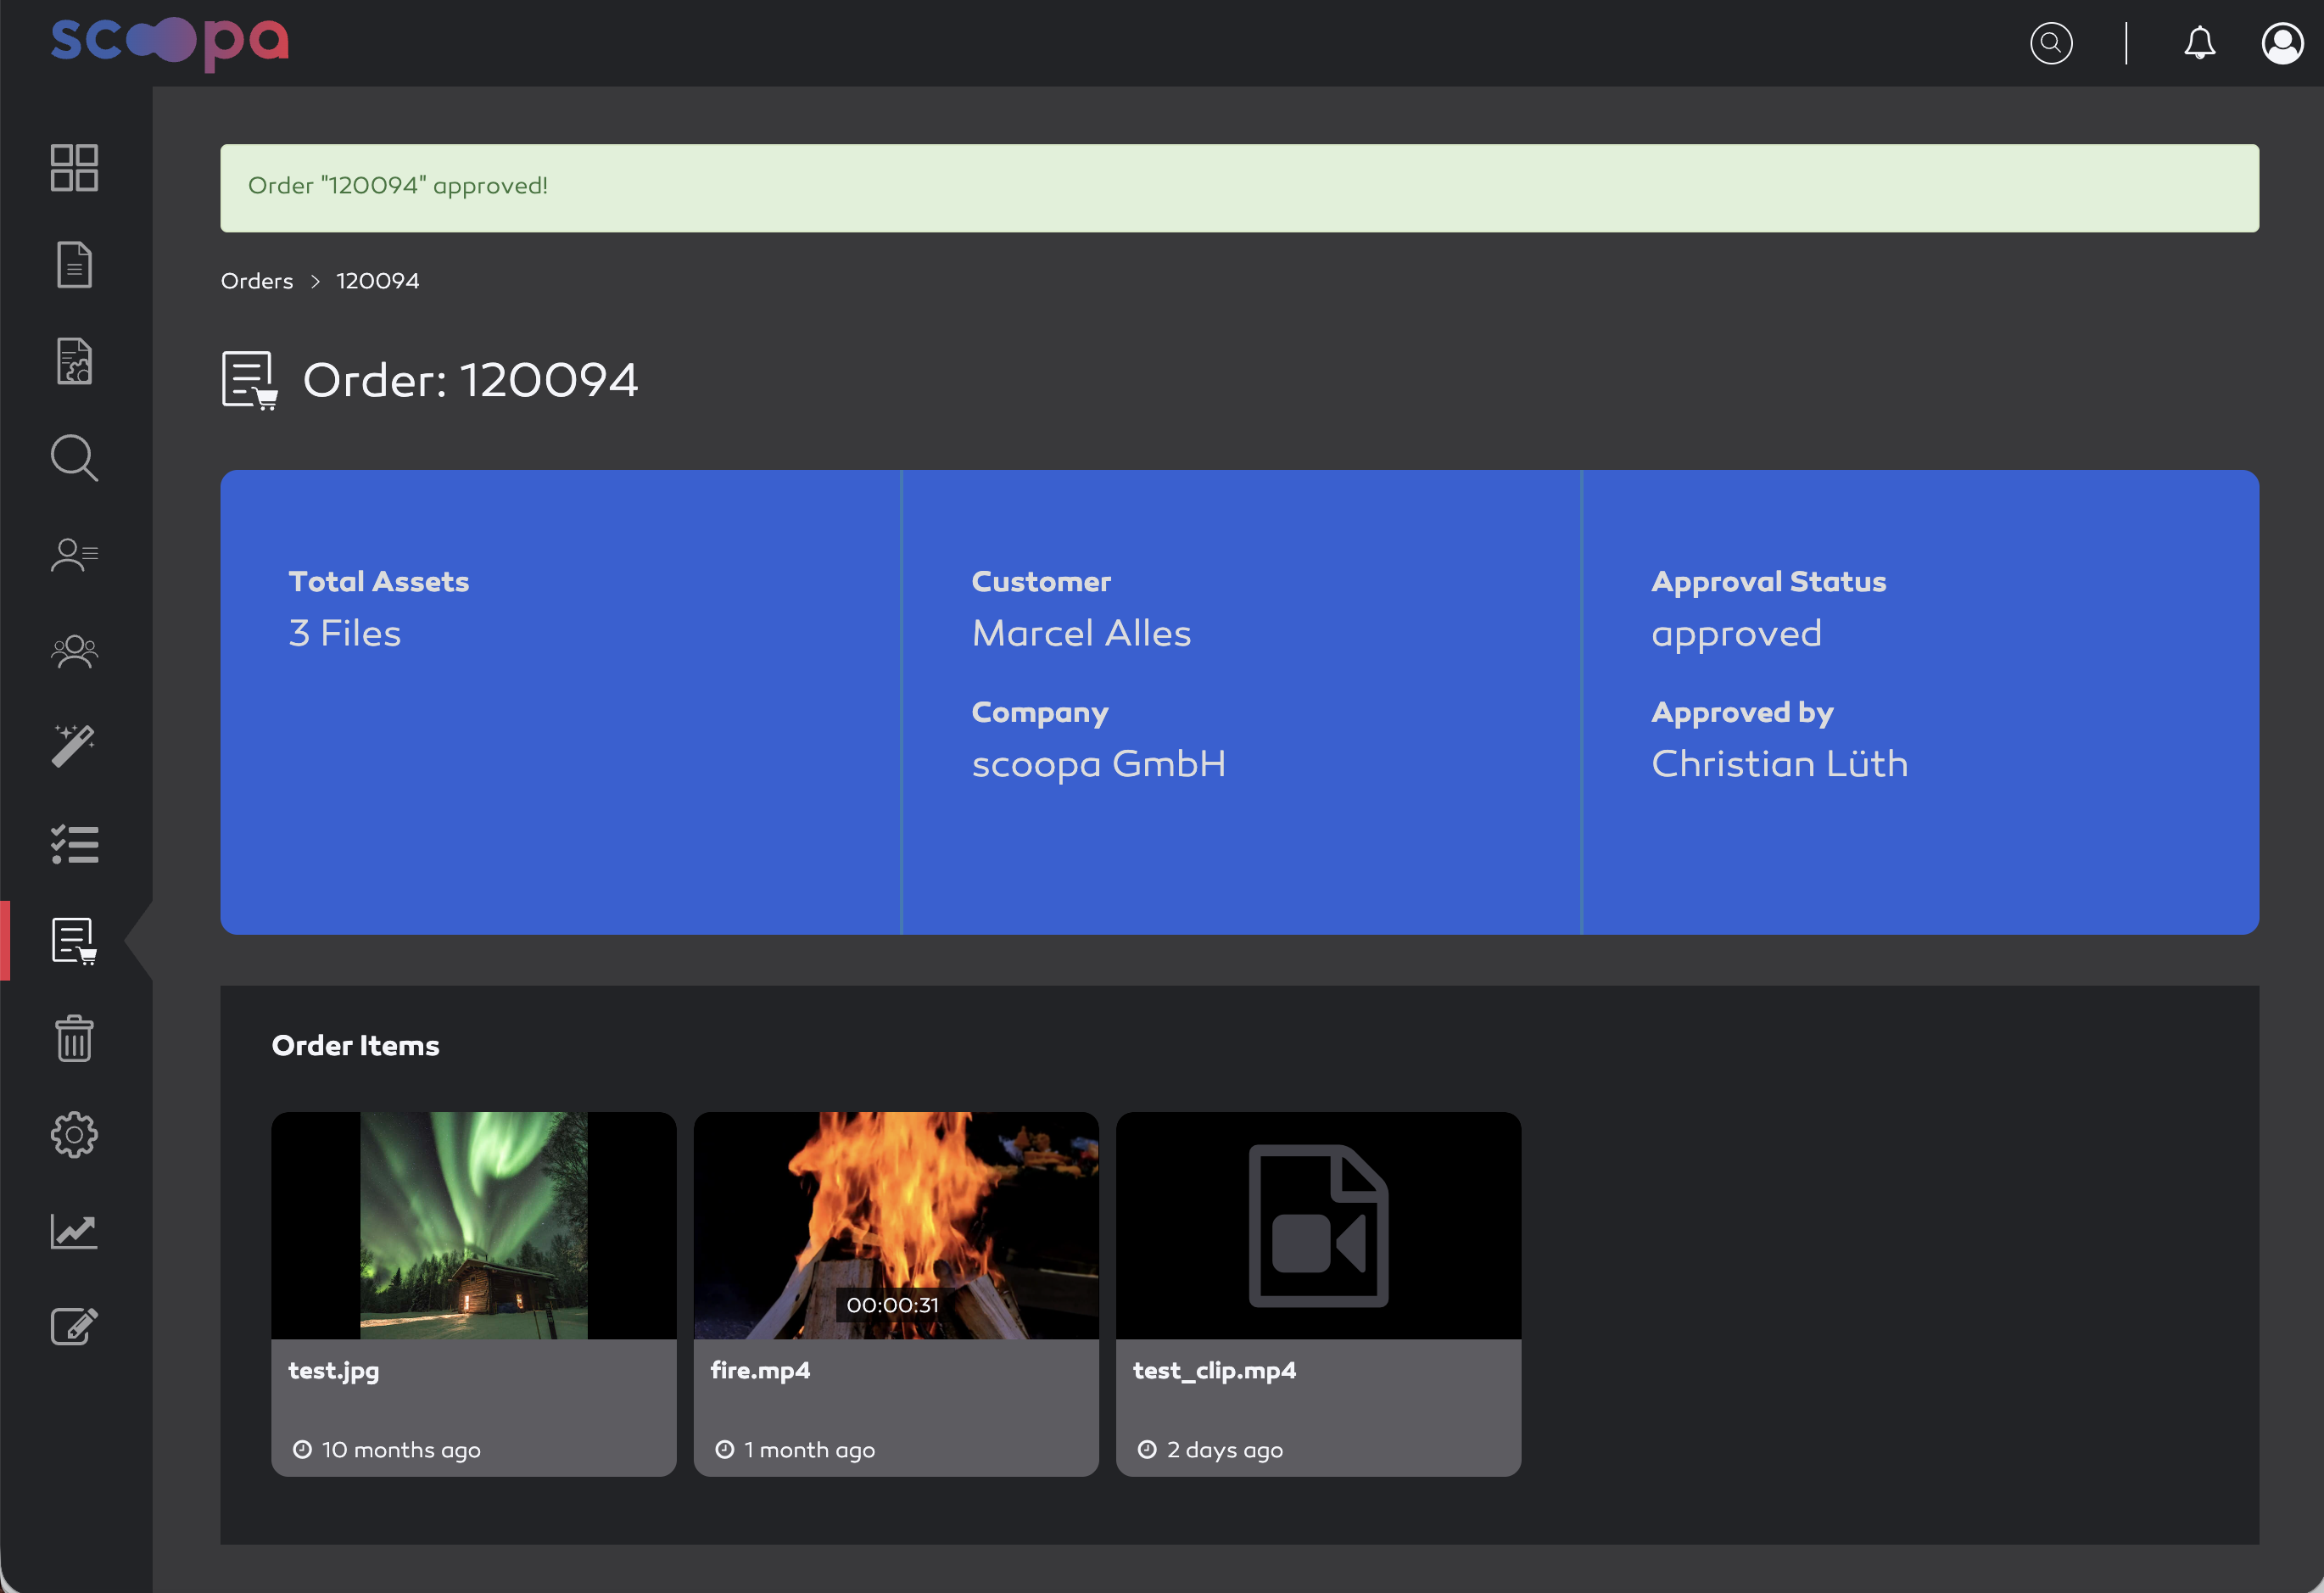2324x1593 pixels.
Task: Open the user profile avatar menu
Action: (2282, 43)
